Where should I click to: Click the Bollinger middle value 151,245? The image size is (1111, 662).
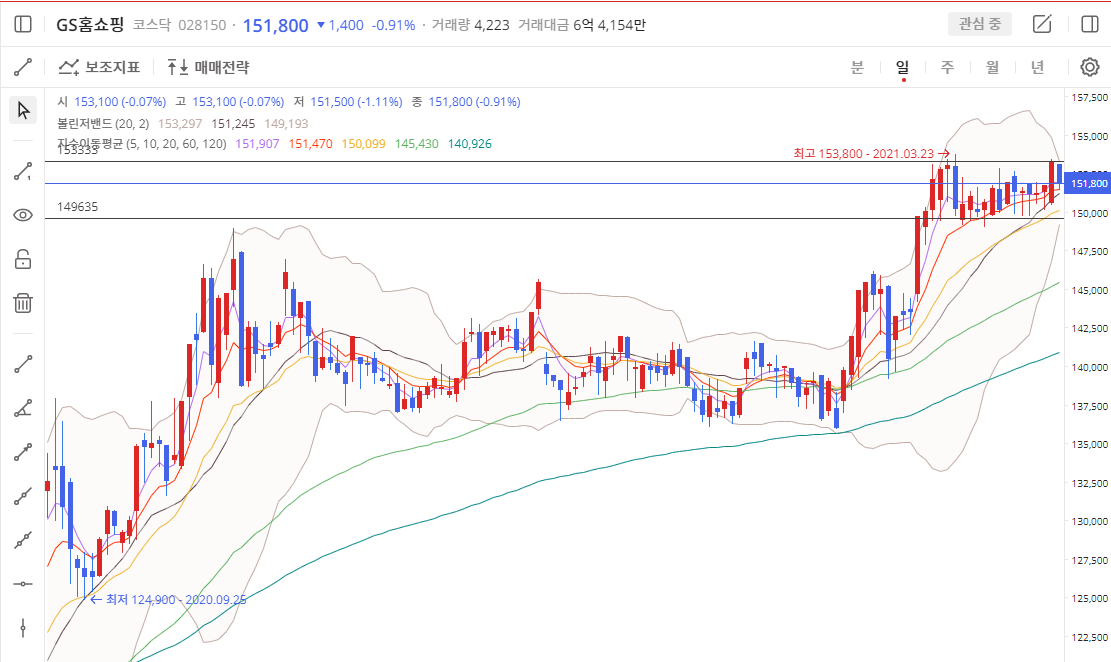tap(233, 123)
